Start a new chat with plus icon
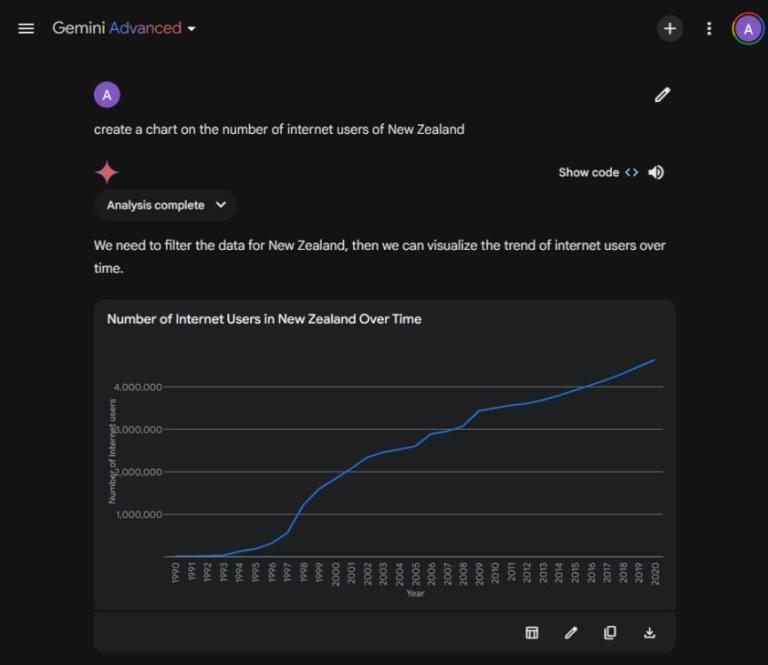The height and width of the screenshot is (665, 768). 670,28
